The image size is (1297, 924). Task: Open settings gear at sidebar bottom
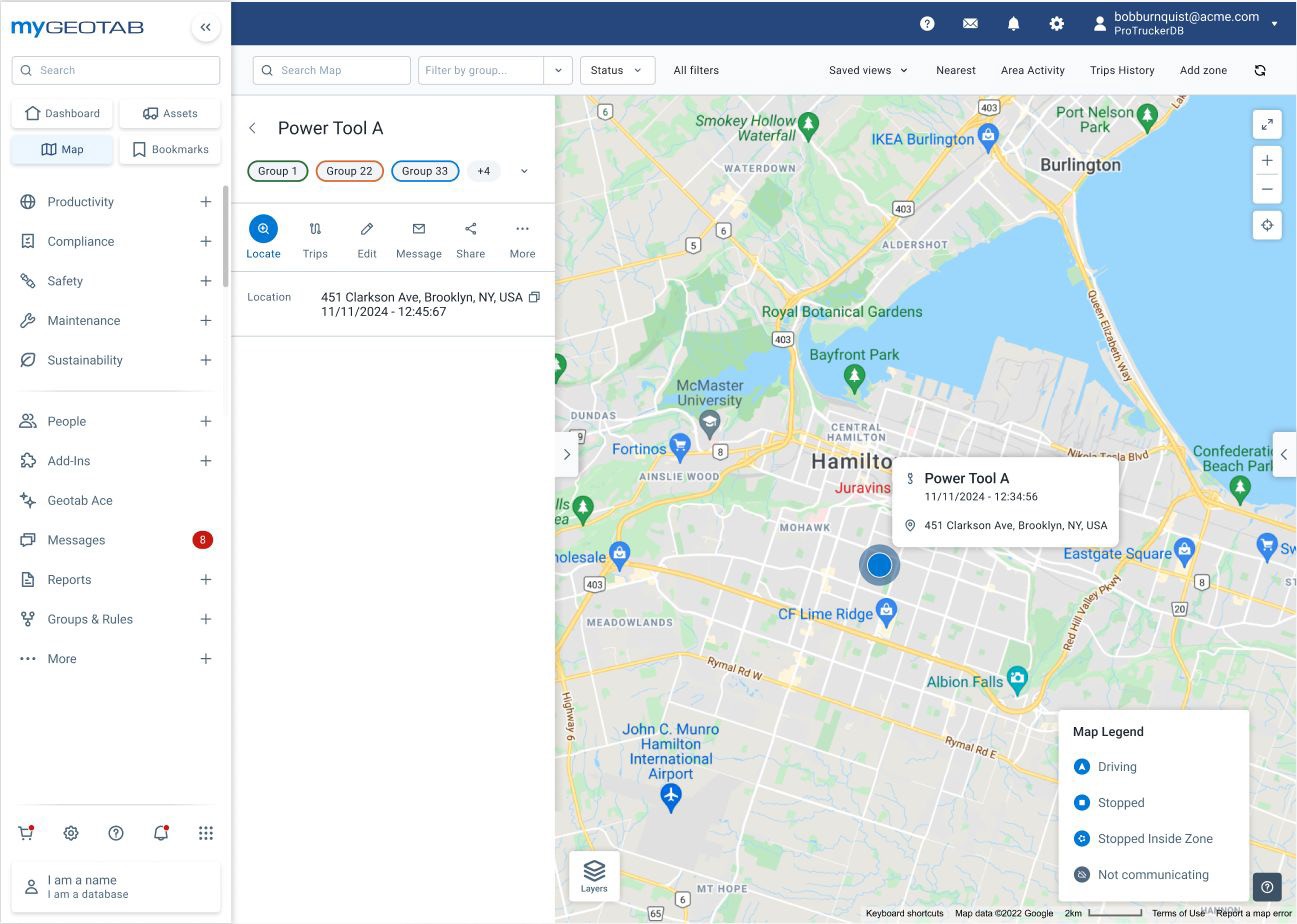click(x=71, y=833)
